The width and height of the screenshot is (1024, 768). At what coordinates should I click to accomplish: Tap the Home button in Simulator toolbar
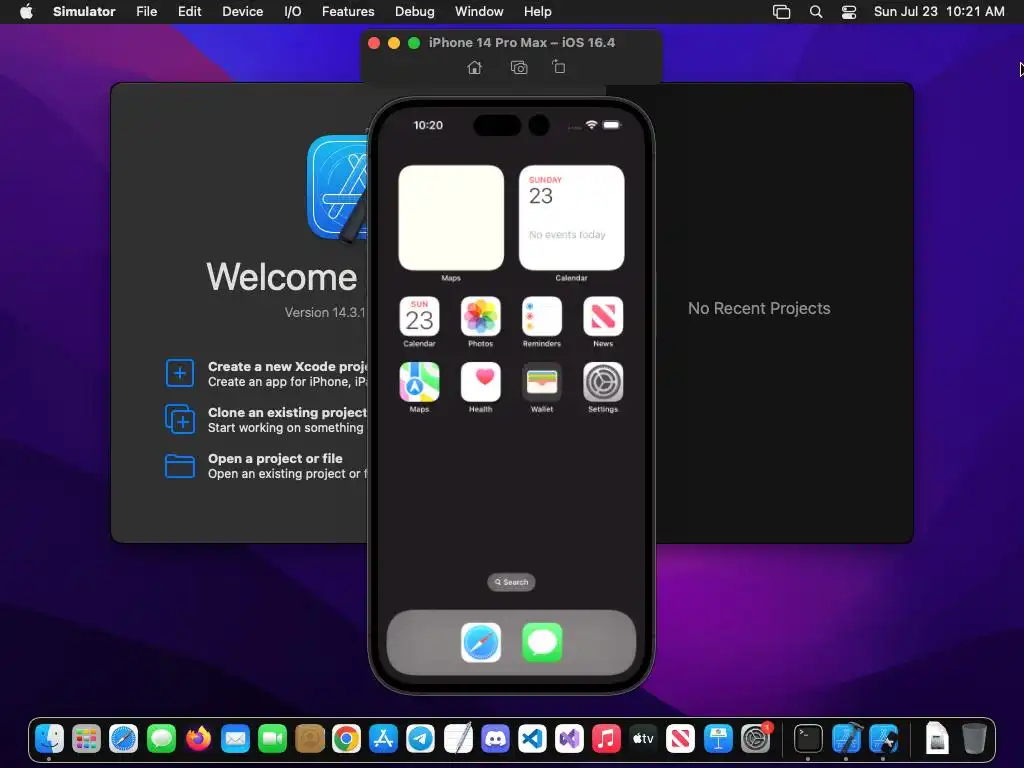(x=475, y=67)
